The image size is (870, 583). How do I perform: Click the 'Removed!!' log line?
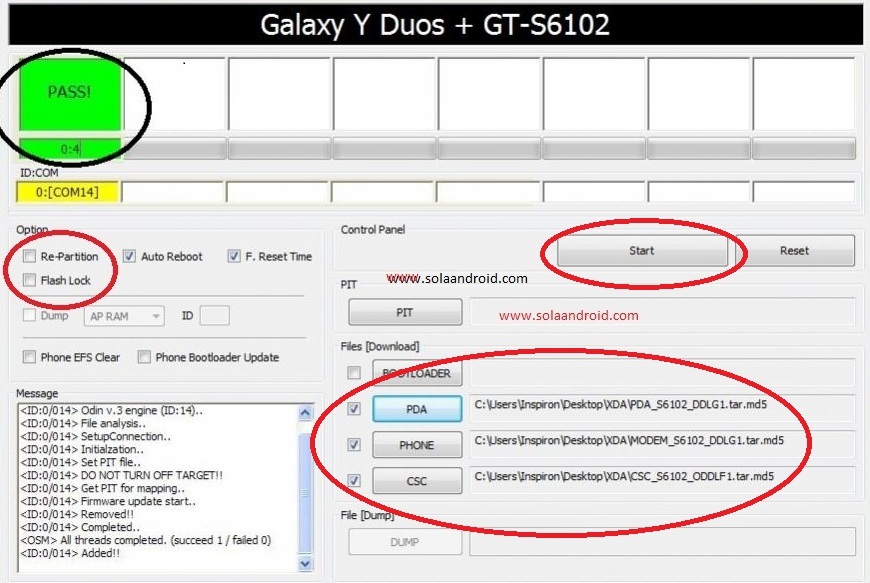click(x=77, y=514)
